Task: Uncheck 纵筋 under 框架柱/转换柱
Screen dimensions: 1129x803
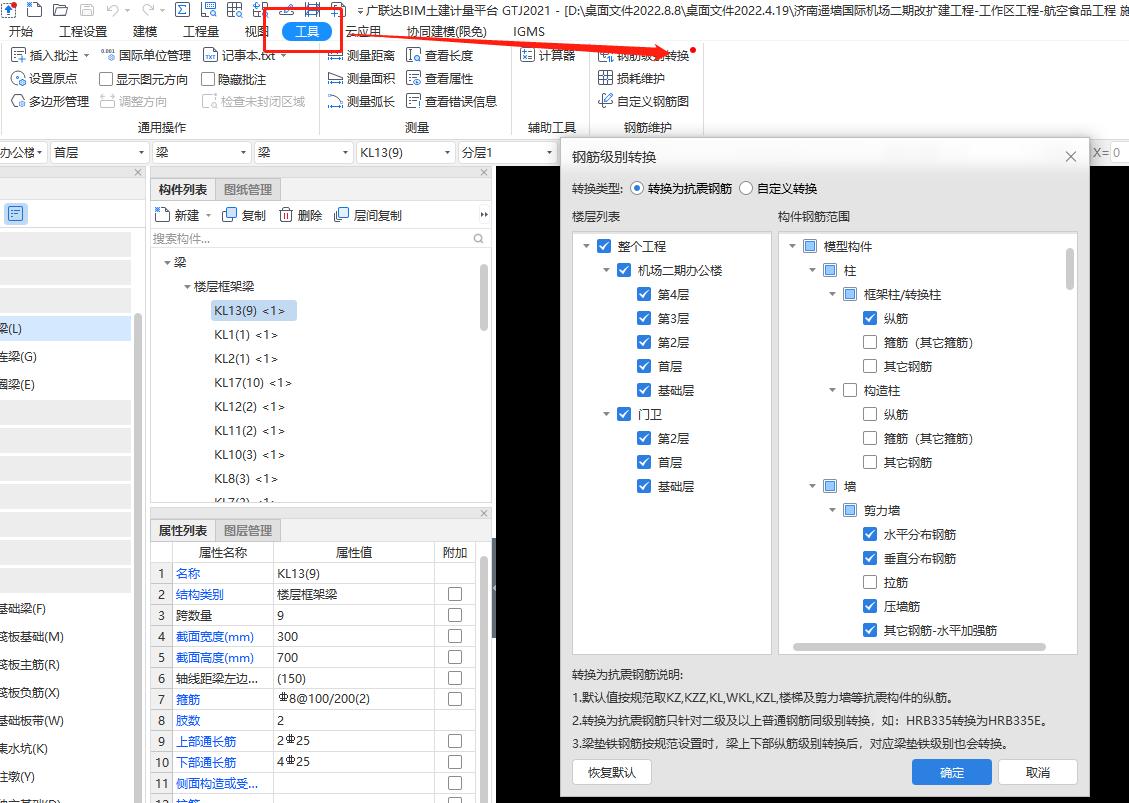Action: point(869,317)
